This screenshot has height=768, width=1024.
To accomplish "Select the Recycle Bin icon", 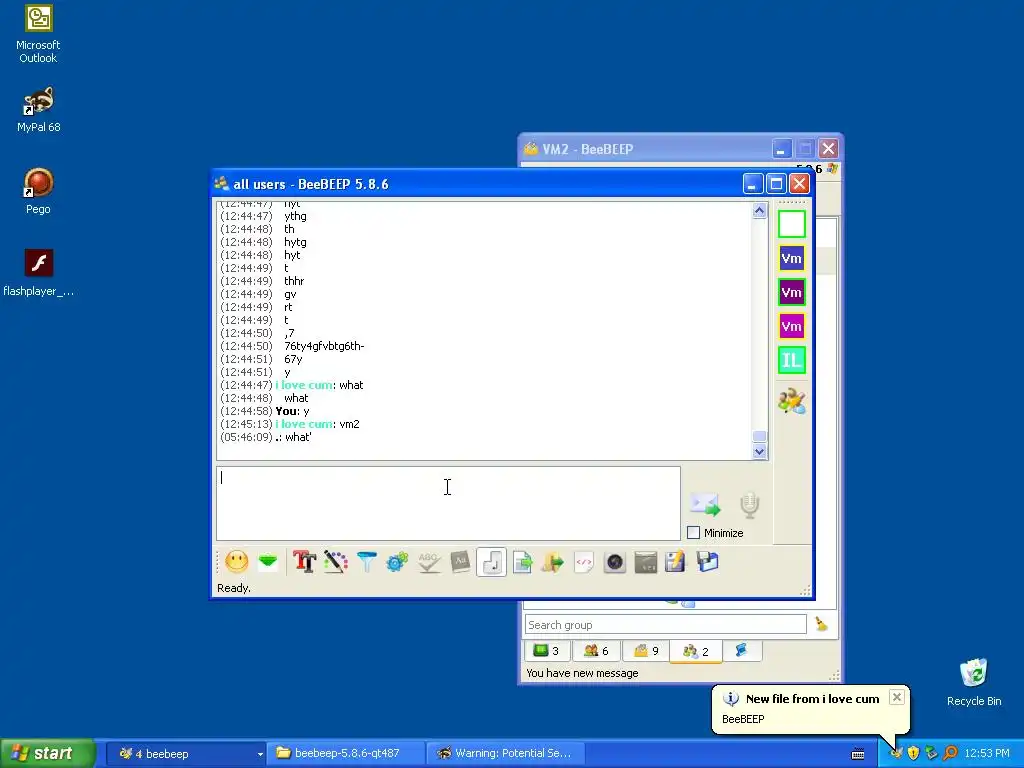I will click(974, 682).
